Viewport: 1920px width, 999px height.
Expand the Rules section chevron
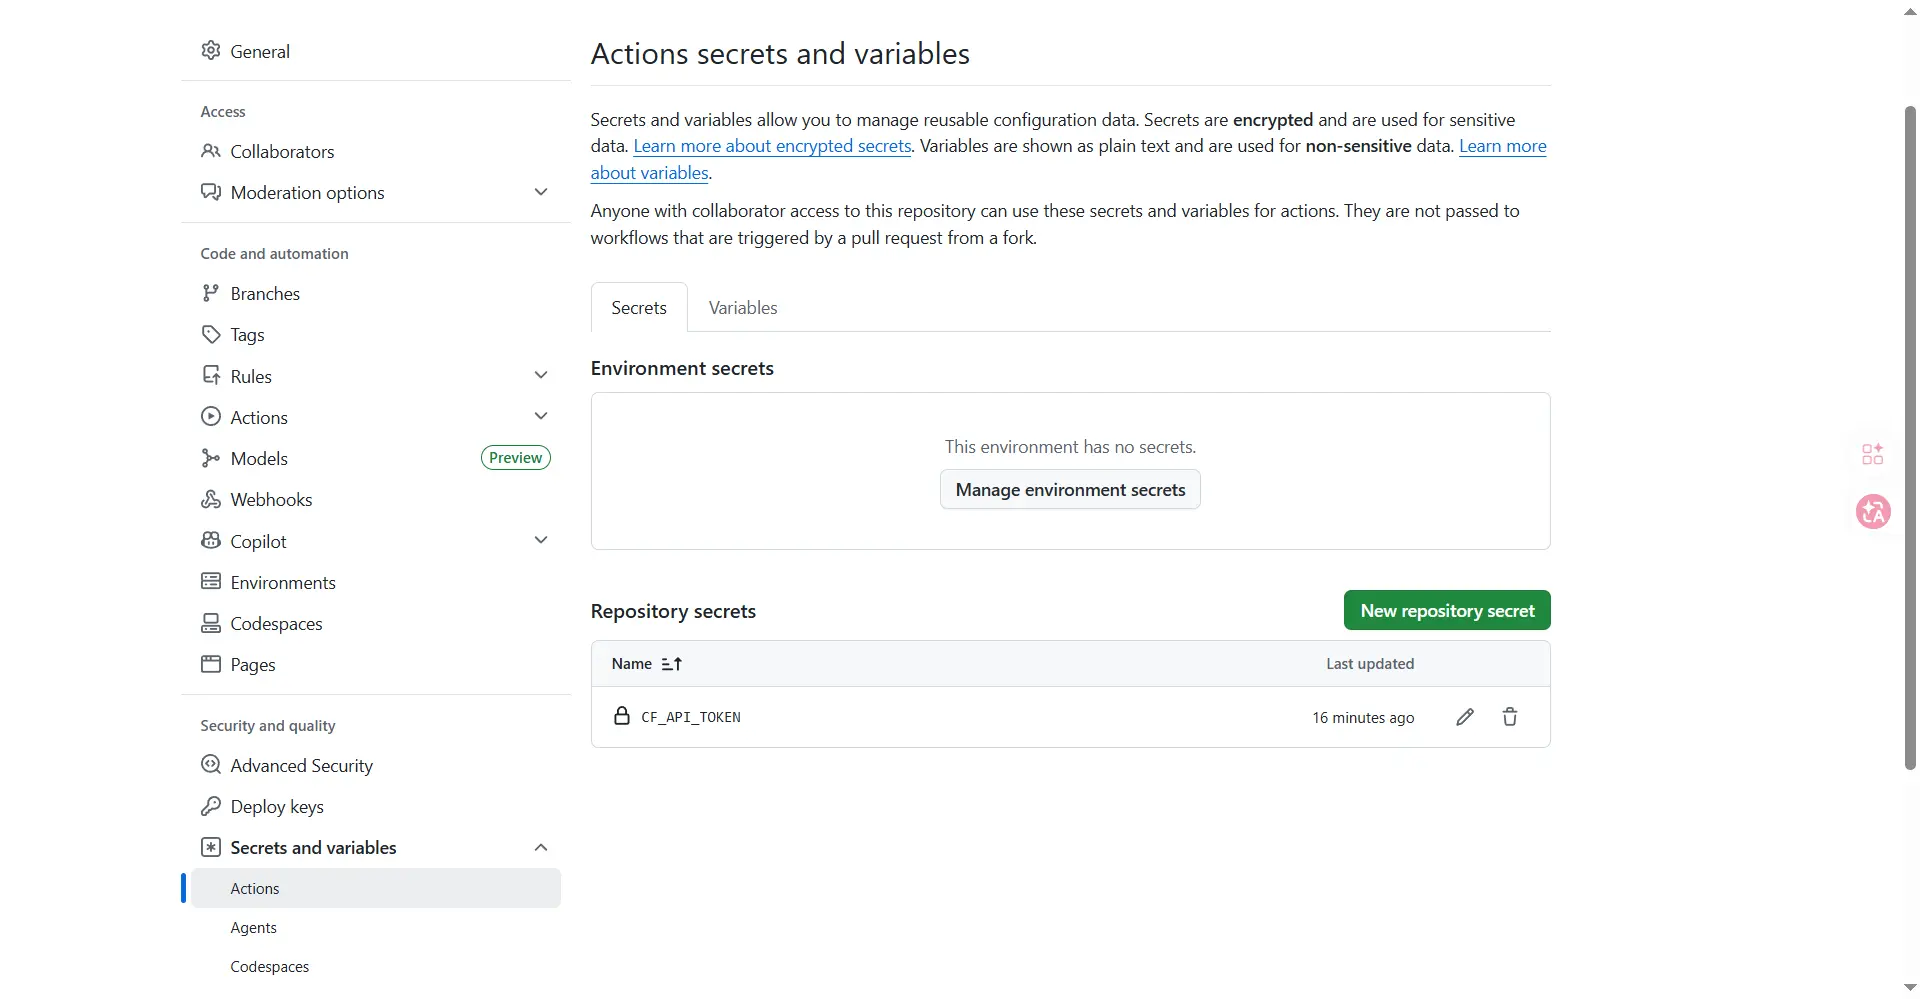coord(541,376)
